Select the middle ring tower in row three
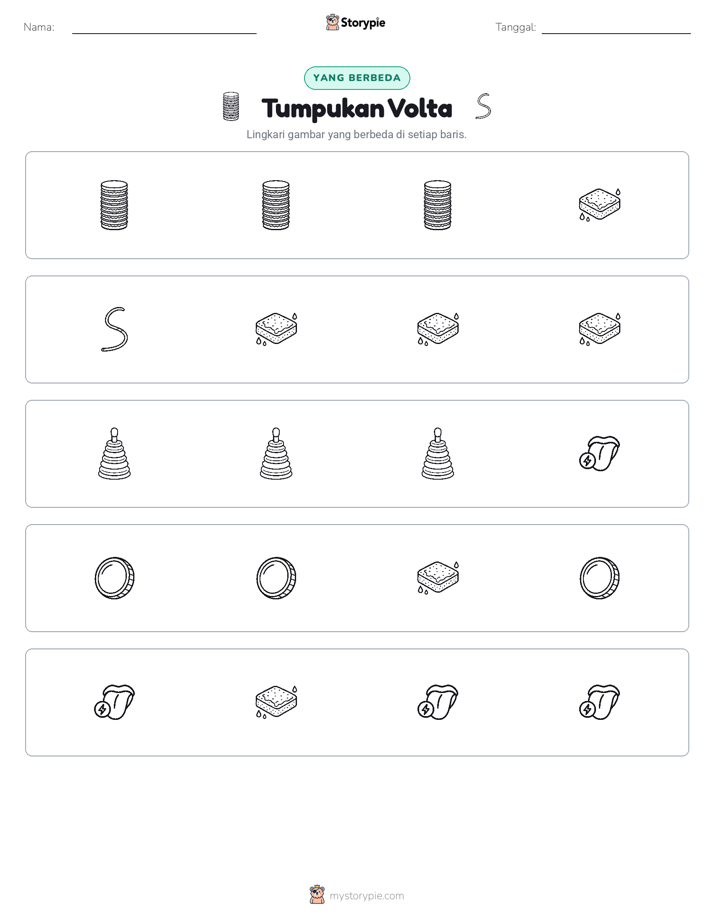 coord(276,453)
